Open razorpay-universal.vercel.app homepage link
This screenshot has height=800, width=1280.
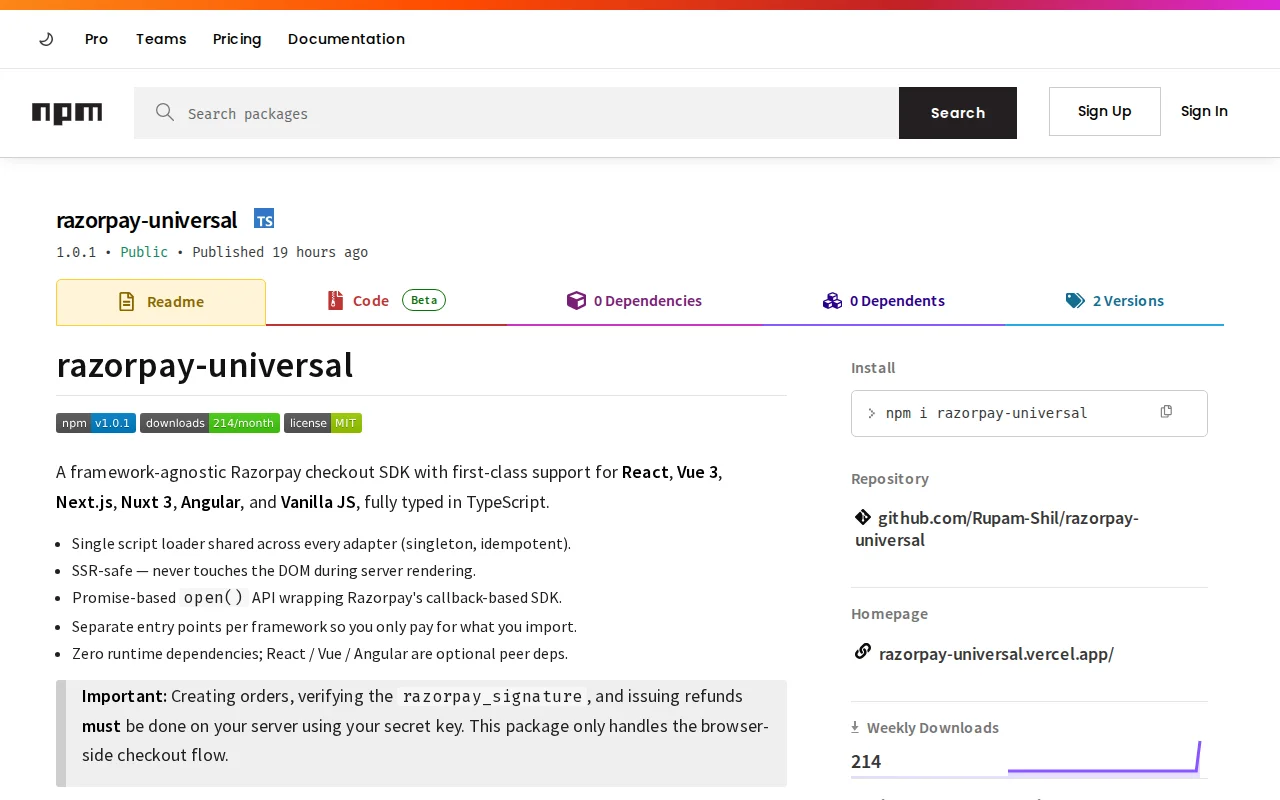[x=996, y=654]
